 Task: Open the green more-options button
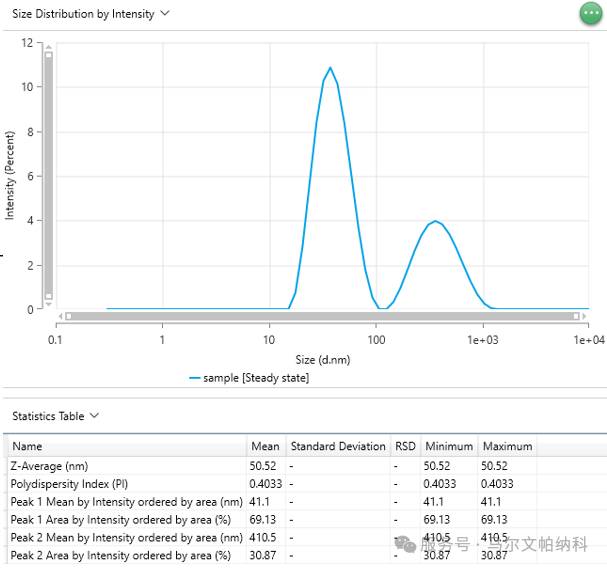point(591,13)
